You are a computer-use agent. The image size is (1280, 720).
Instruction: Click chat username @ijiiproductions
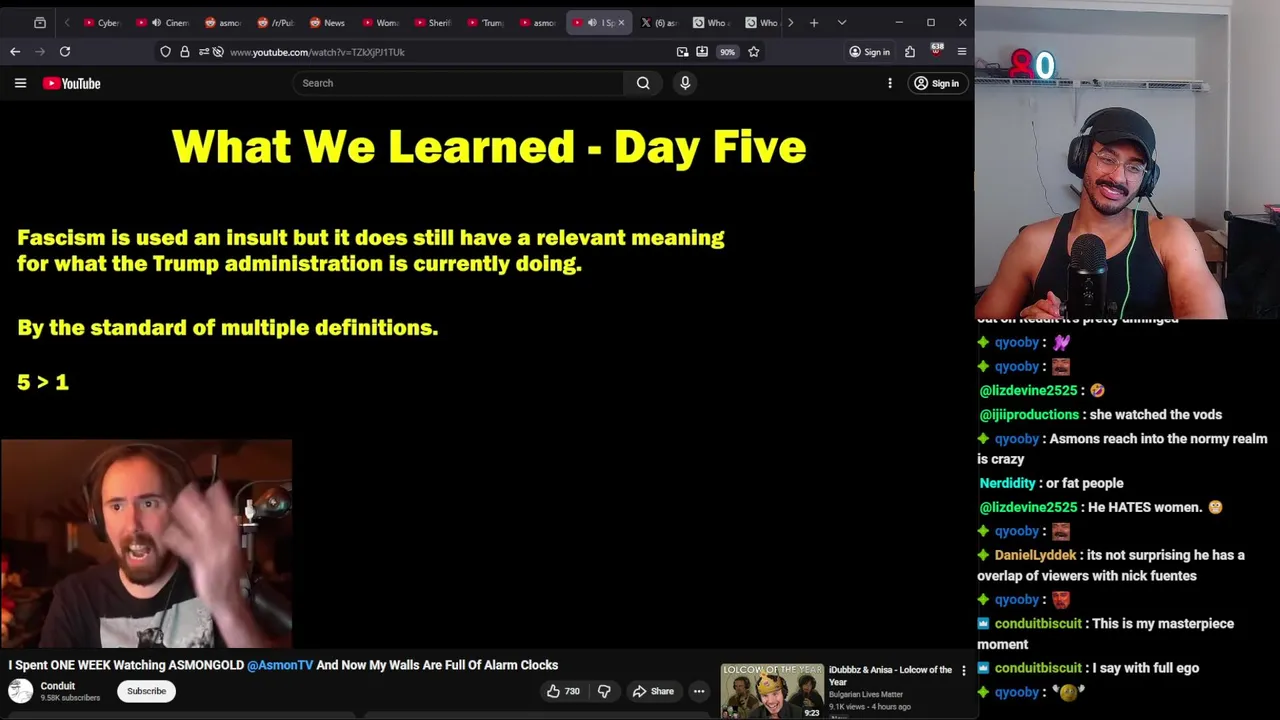point(1029,414)
